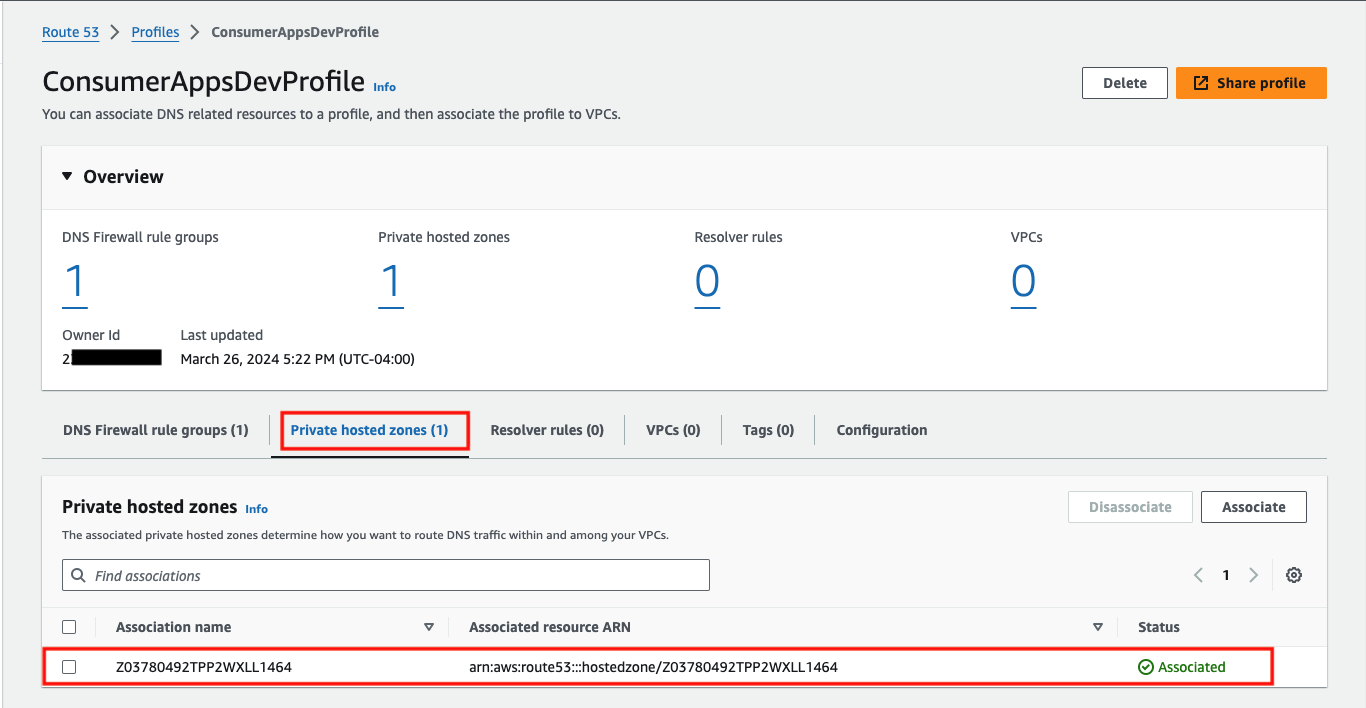
Task: Click the green Associated status check icon
Action: [x=1146, y=667]
